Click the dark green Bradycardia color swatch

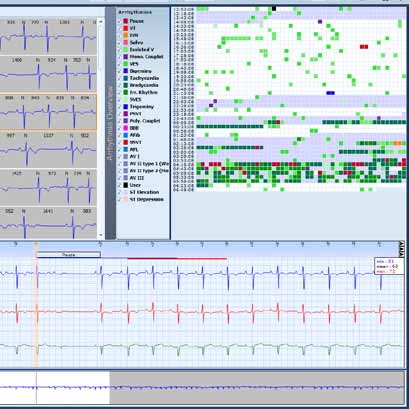click(126, 85)
